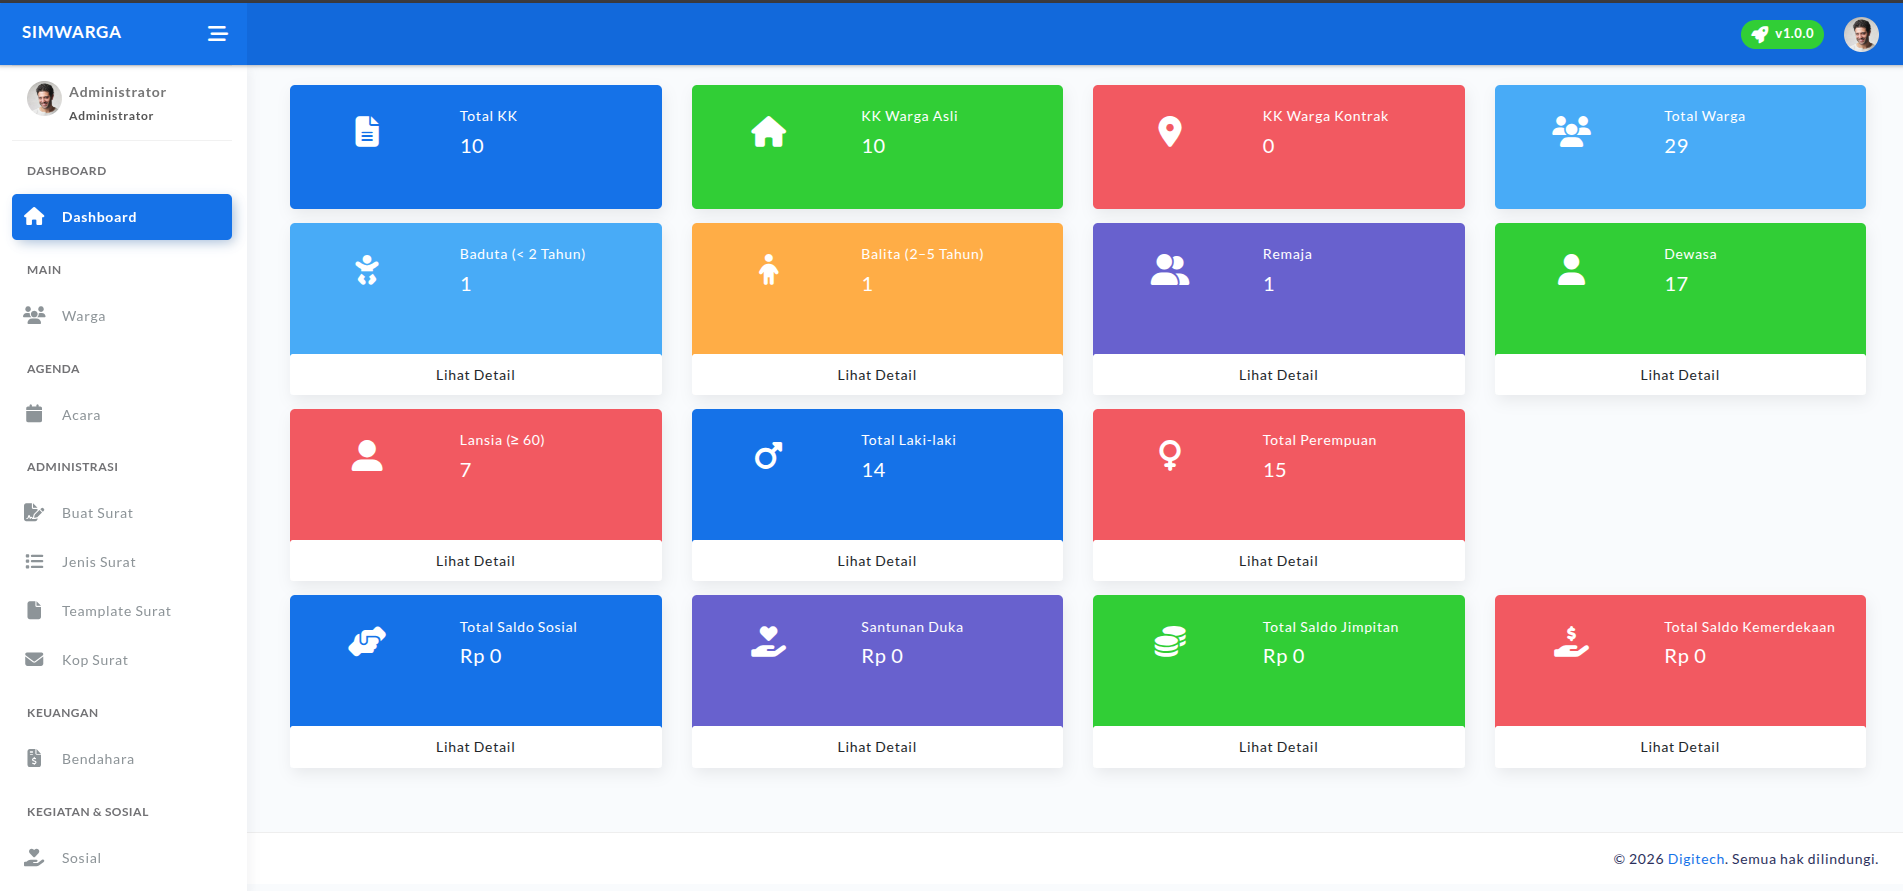Click the person icon on Lansia card
The height and width of the screenshot is (891, 1903).
point(367,456)
